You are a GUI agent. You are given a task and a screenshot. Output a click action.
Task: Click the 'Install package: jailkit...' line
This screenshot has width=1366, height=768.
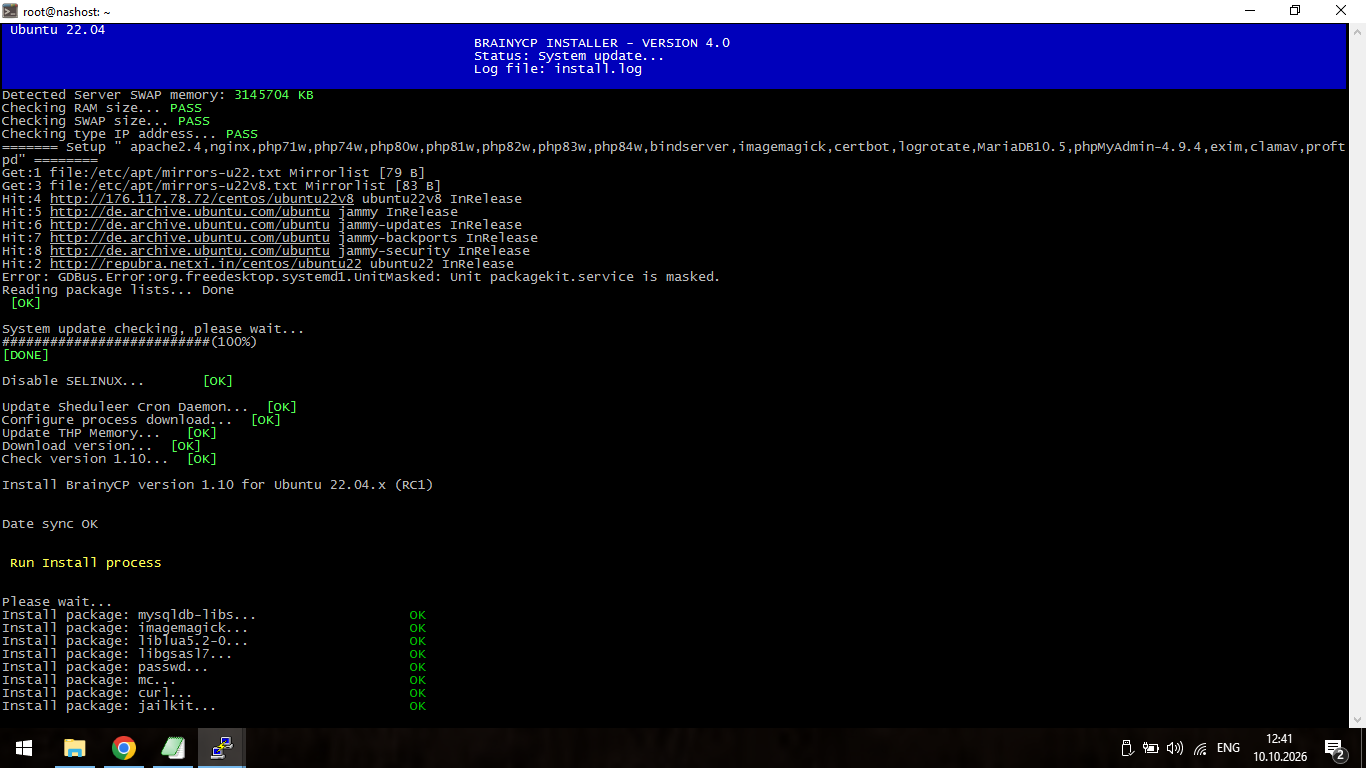[x=214, y=706]
